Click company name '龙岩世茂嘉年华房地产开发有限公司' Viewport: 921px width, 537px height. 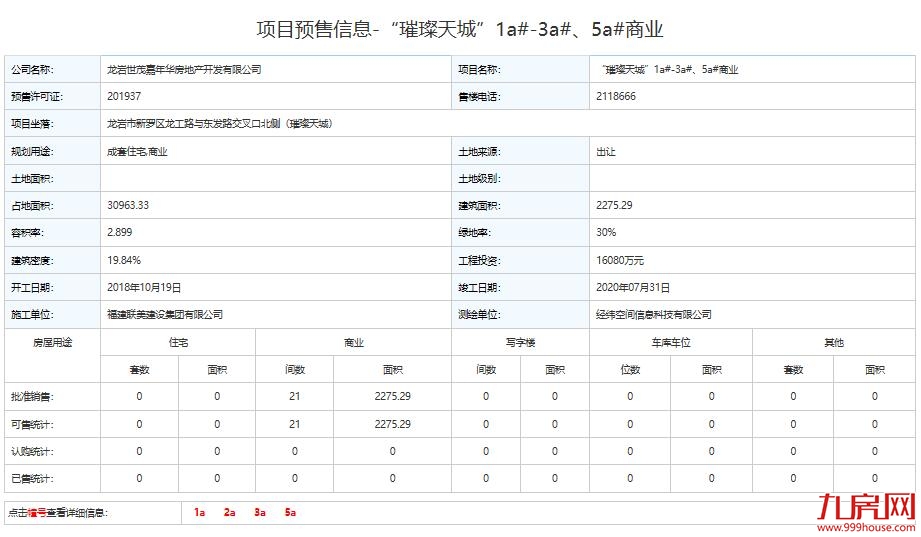click(x=184, y=69)
